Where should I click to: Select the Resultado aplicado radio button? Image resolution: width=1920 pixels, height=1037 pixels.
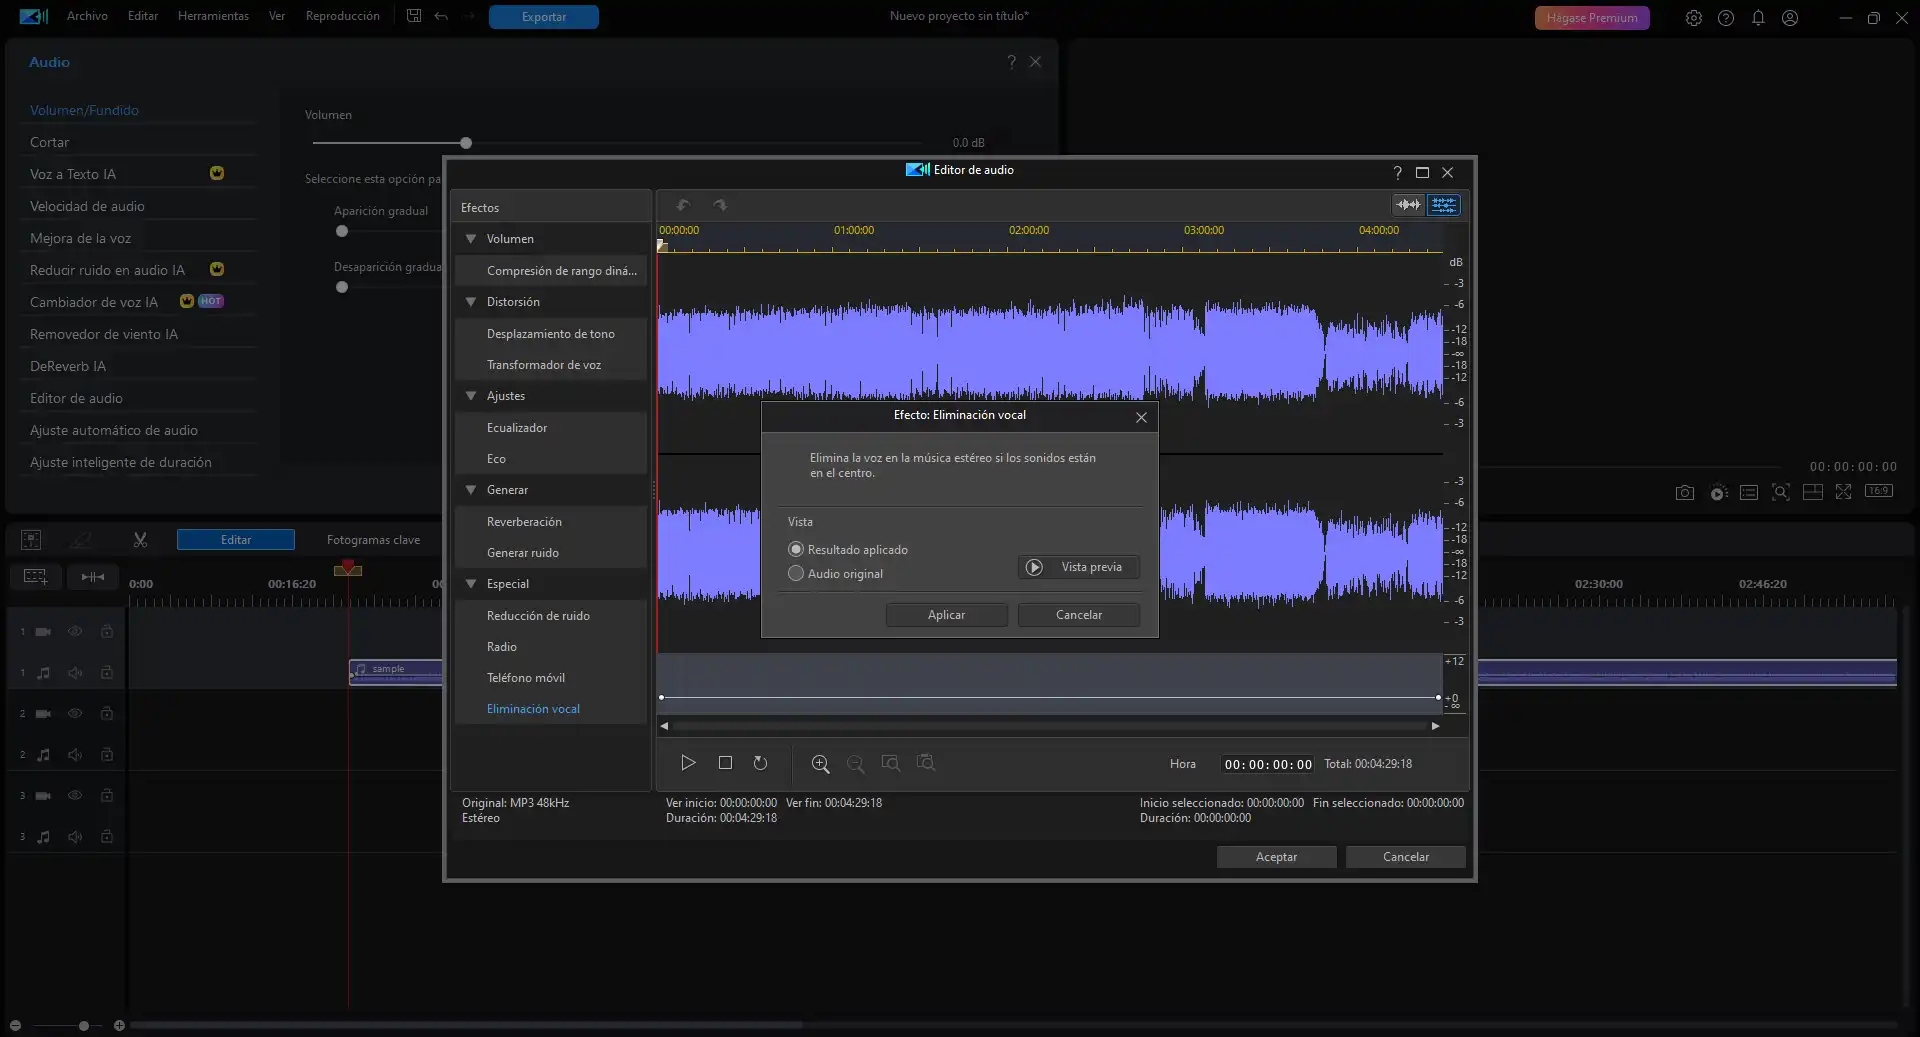point(796,550)
